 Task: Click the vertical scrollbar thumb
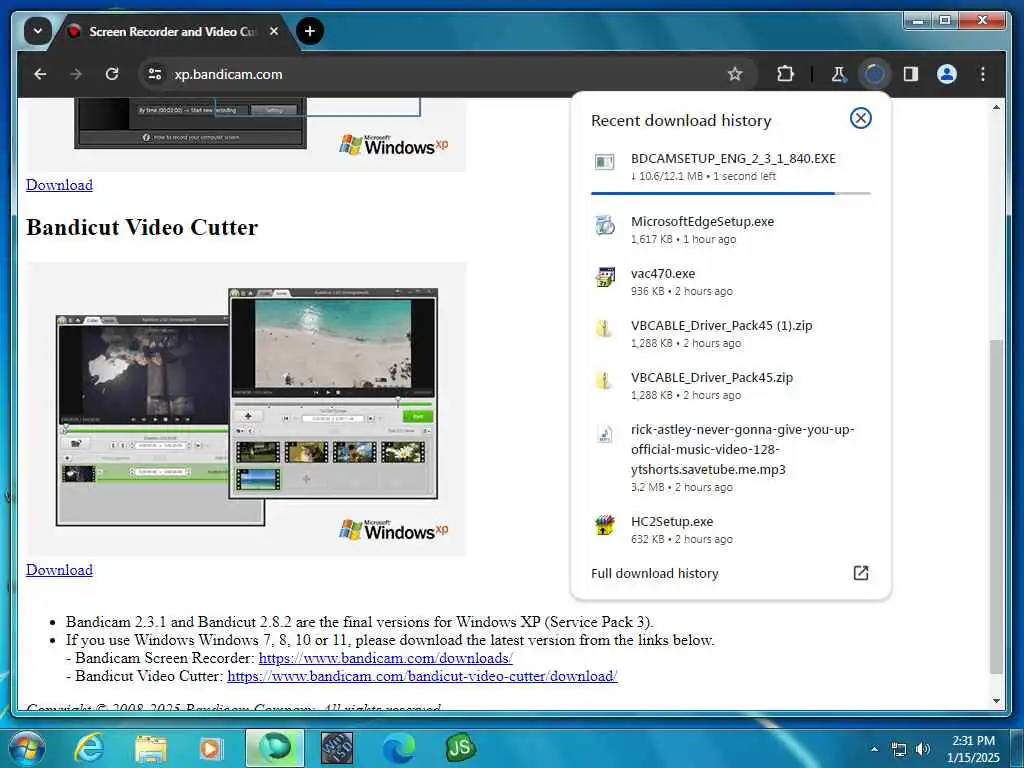pos(996,506)
